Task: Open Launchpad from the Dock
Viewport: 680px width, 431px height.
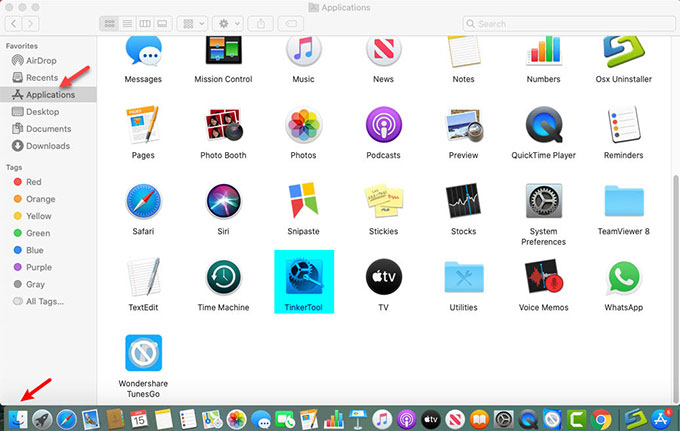Action: tap(42, 419)
